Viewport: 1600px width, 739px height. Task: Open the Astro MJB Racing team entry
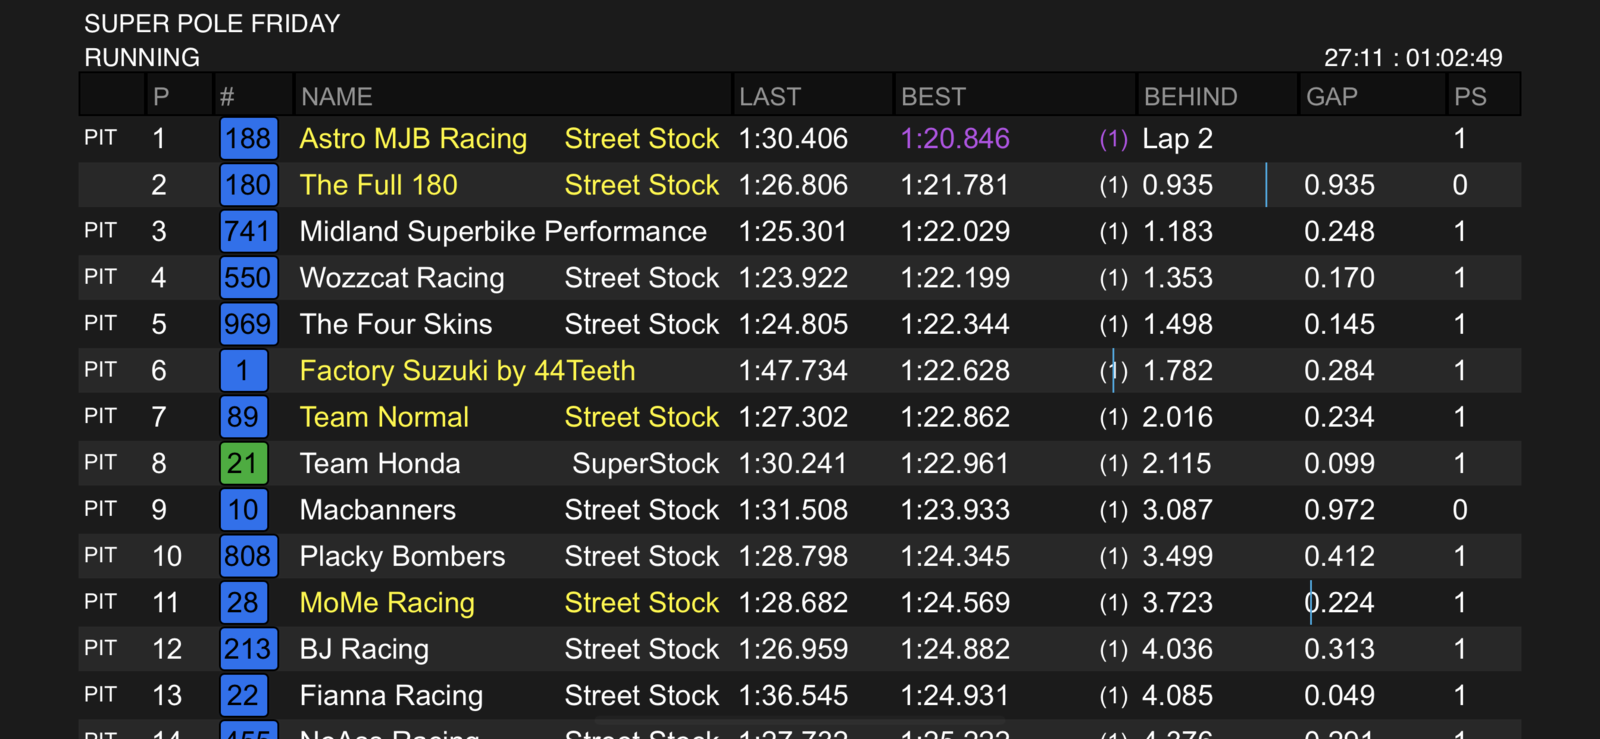413,139
